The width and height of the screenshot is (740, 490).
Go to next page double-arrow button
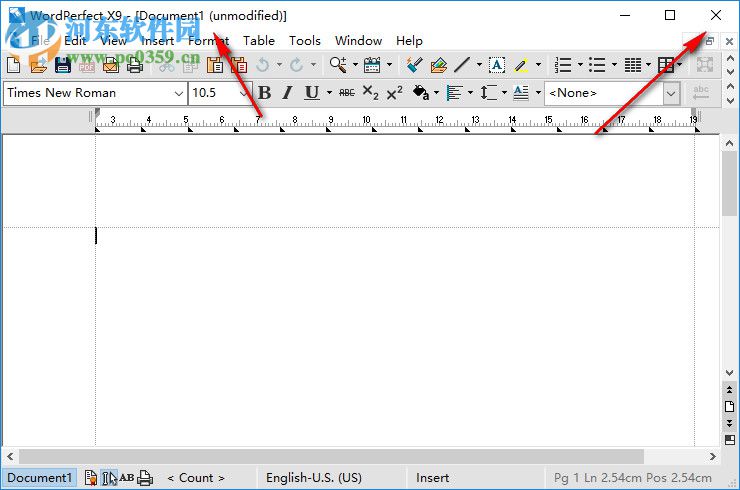click(730, 422)
